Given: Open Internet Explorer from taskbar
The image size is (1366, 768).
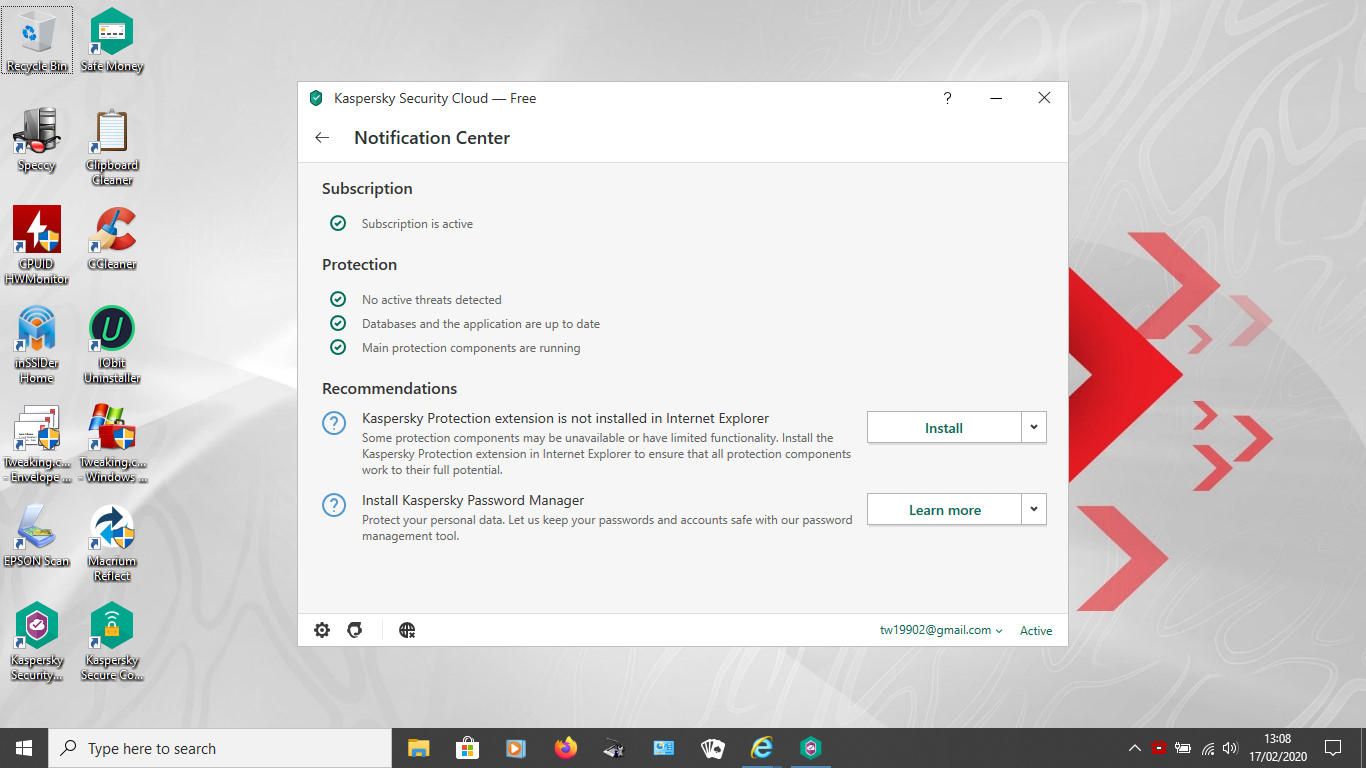Looking at the screenshot, I should tap(762, 748).
